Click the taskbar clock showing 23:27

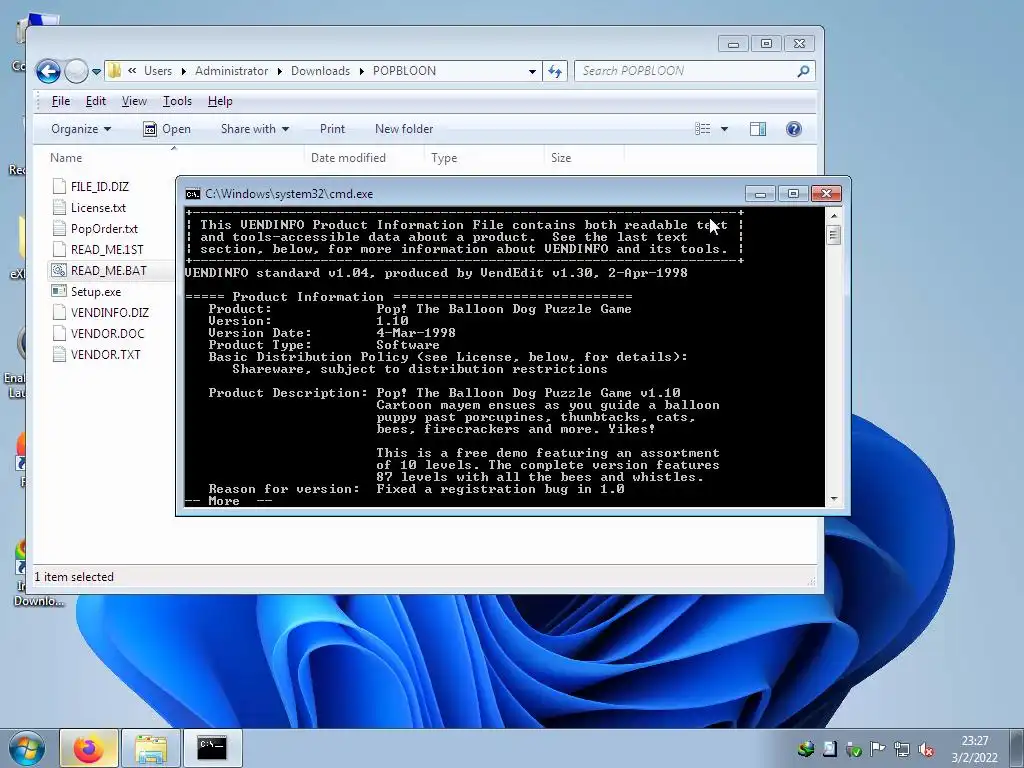974,749
